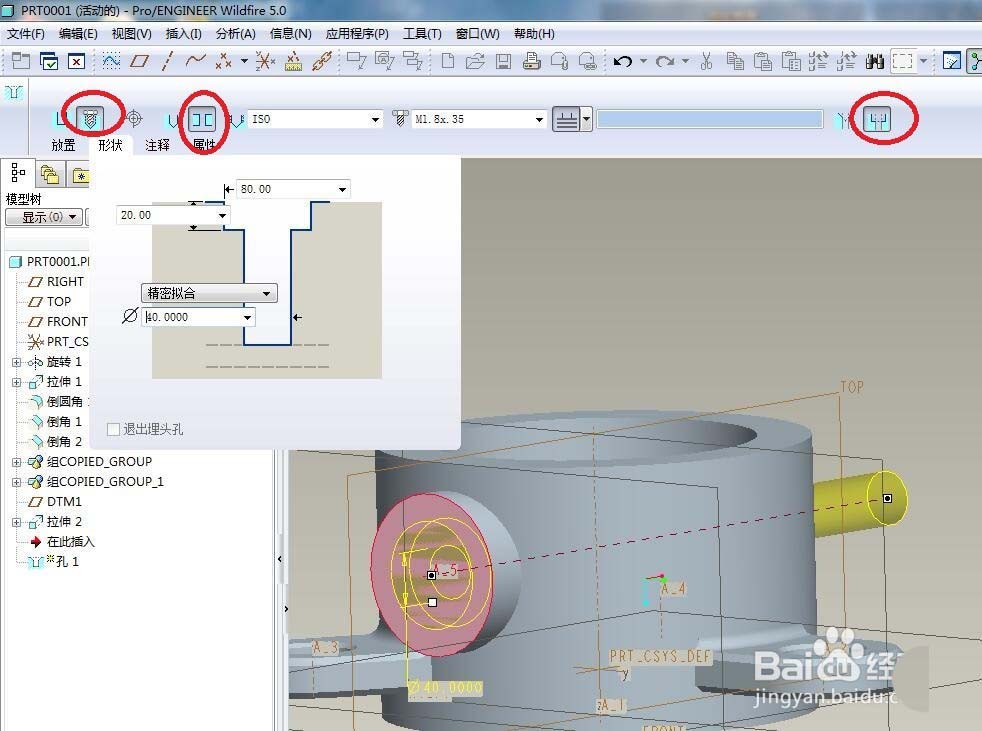Open the 放置 (Placement) tab

(63, 145)
